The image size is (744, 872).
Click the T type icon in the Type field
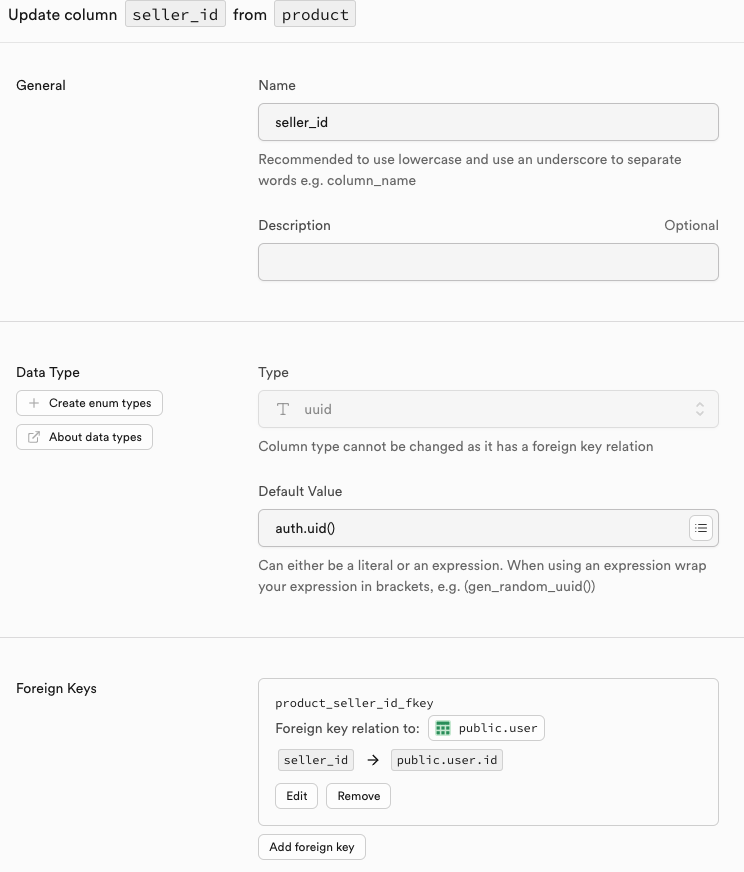click(x=283, y=409)
